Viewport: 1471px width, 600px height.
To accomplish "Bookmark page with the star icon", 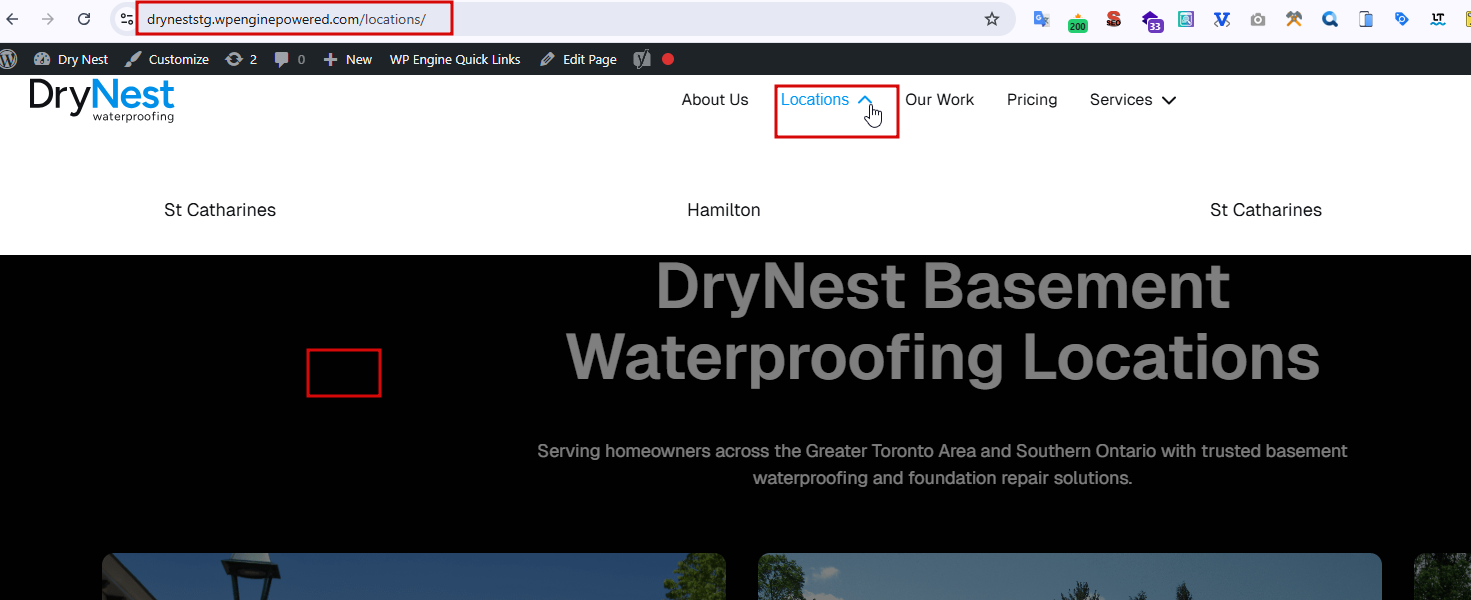I will [x=992, y=19].
